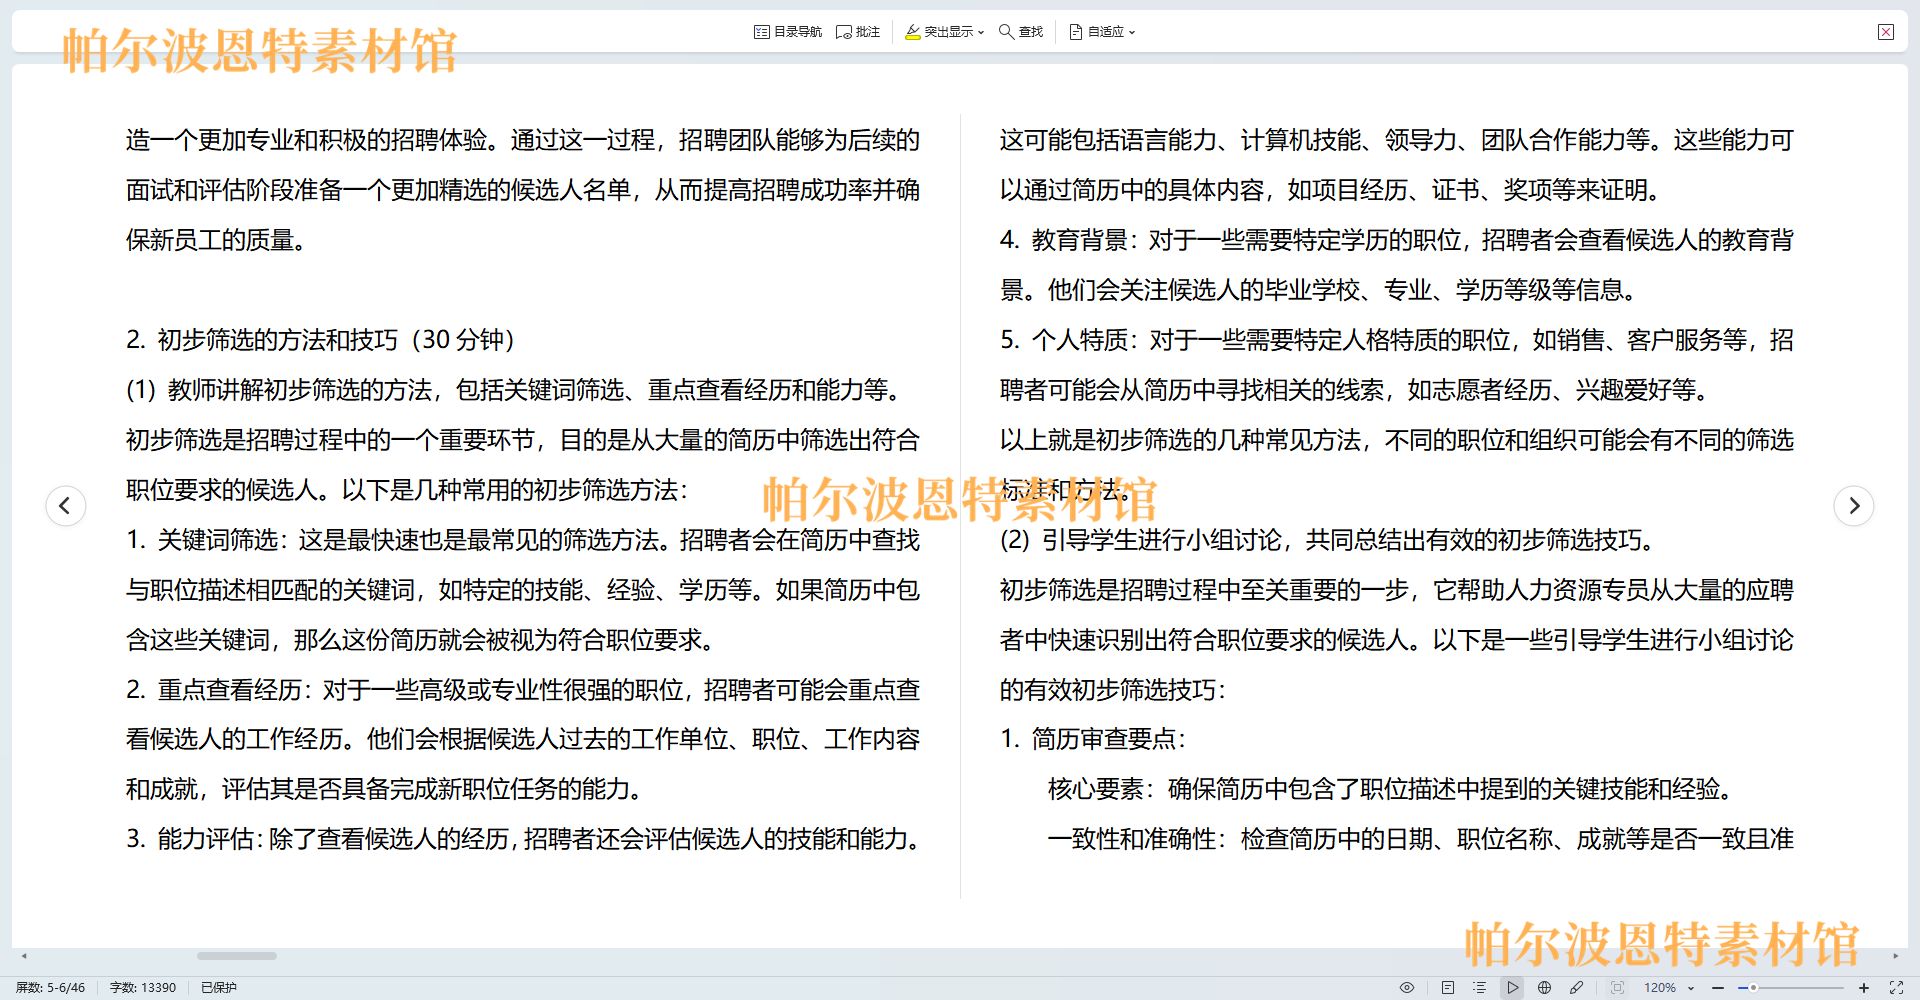
Task: Open the 目录导航 navigation panel
Action: point(788,32)
